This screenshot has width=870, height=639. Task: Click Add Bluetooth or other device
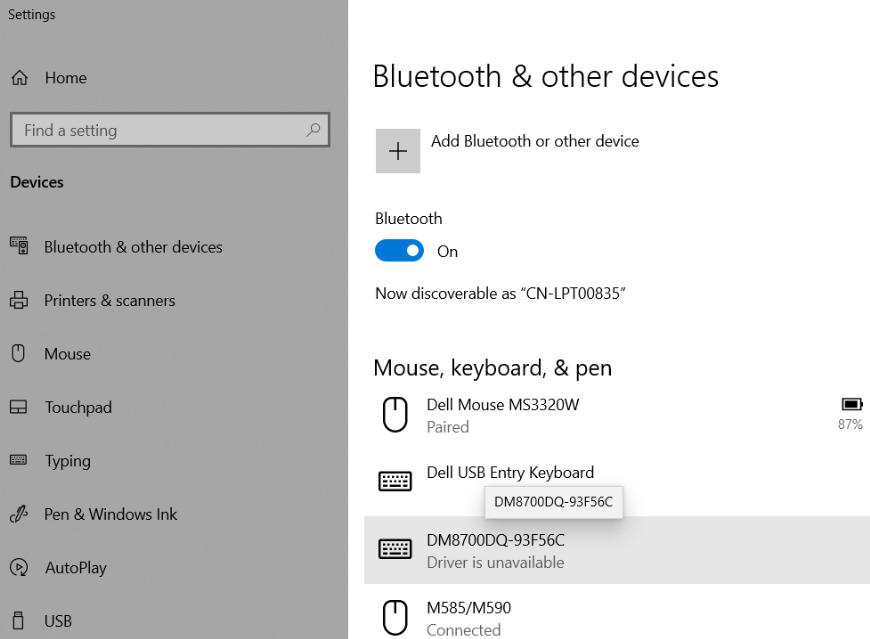pyautogui.click(x=535, y=141)
